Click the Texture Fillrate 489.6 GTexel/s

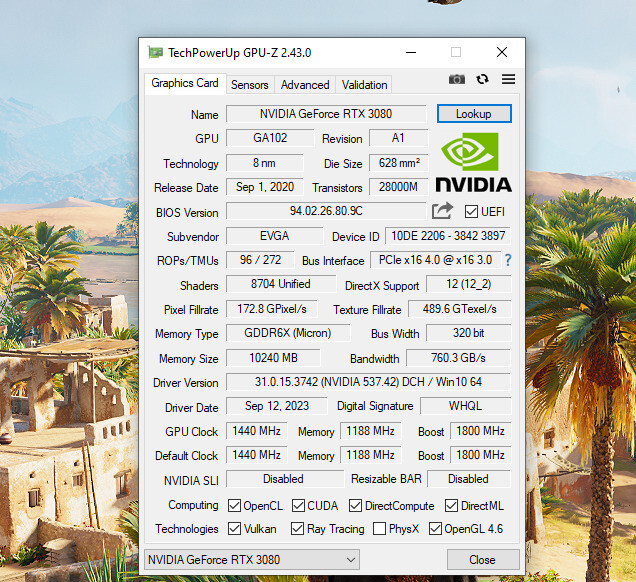460,309
